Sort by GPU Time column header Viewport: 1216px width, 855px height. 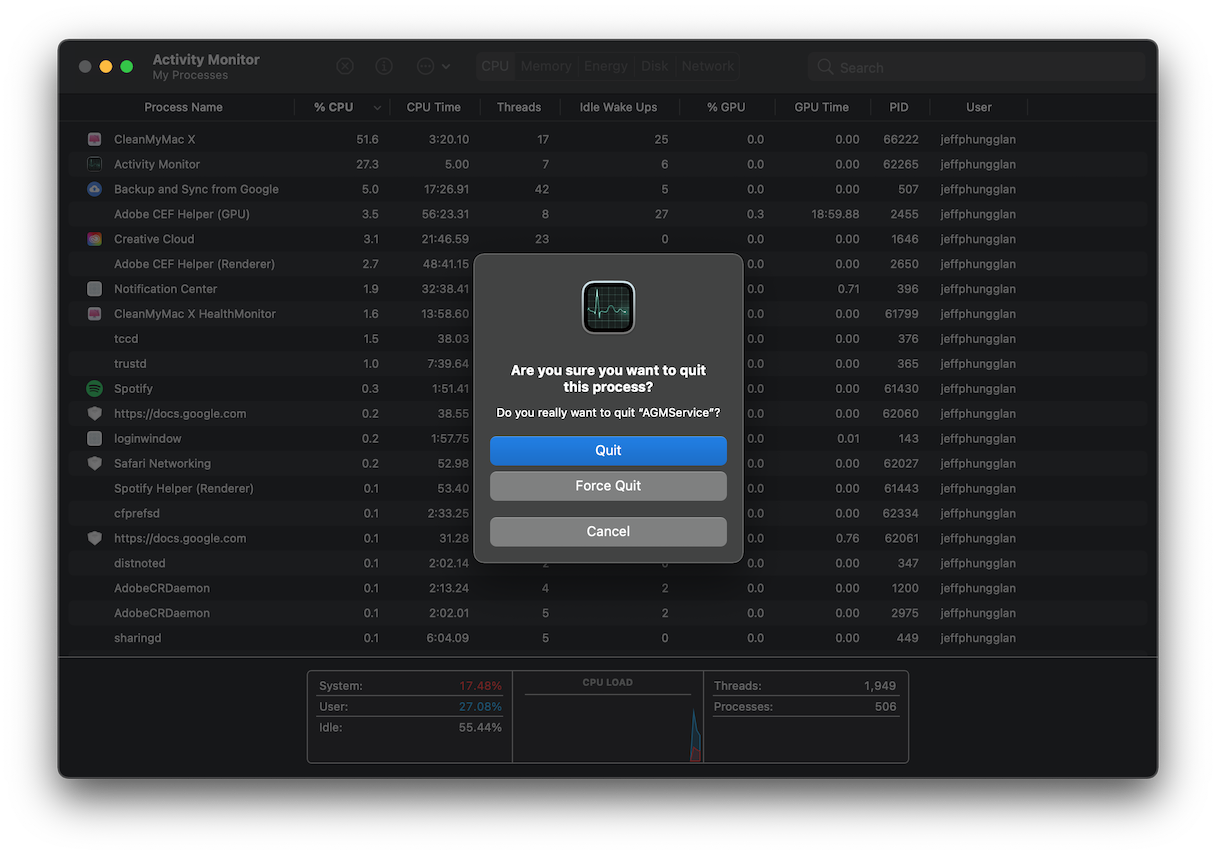click(x=822, y=107)
